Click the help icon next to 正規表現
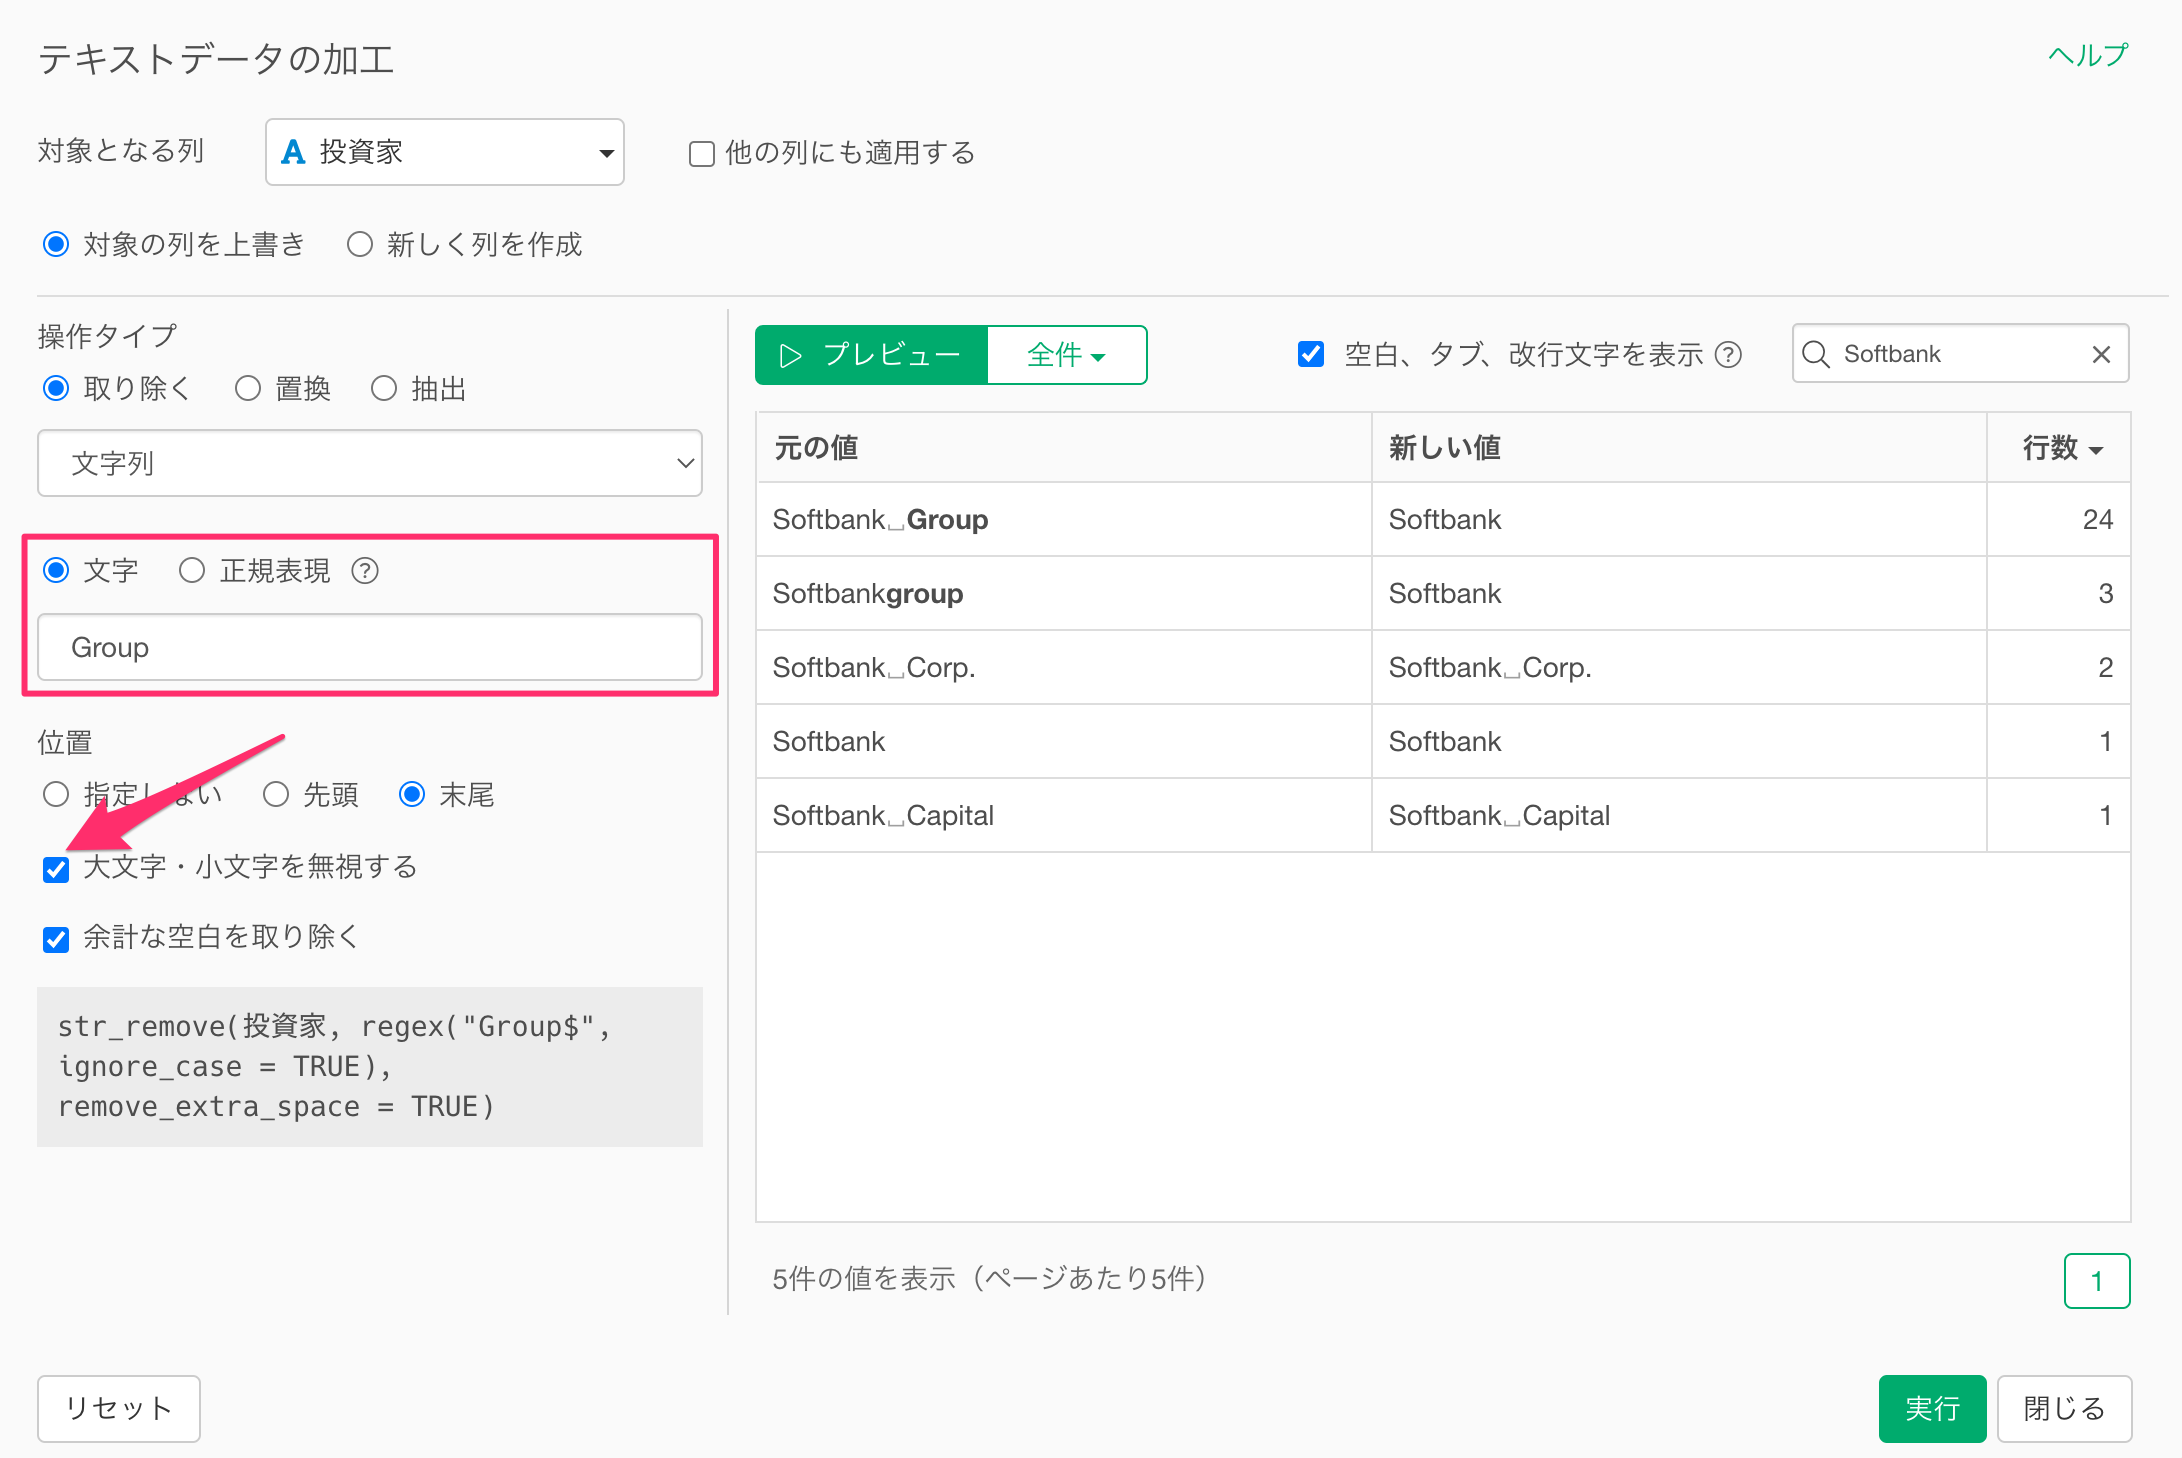 (x=365, y=571)
